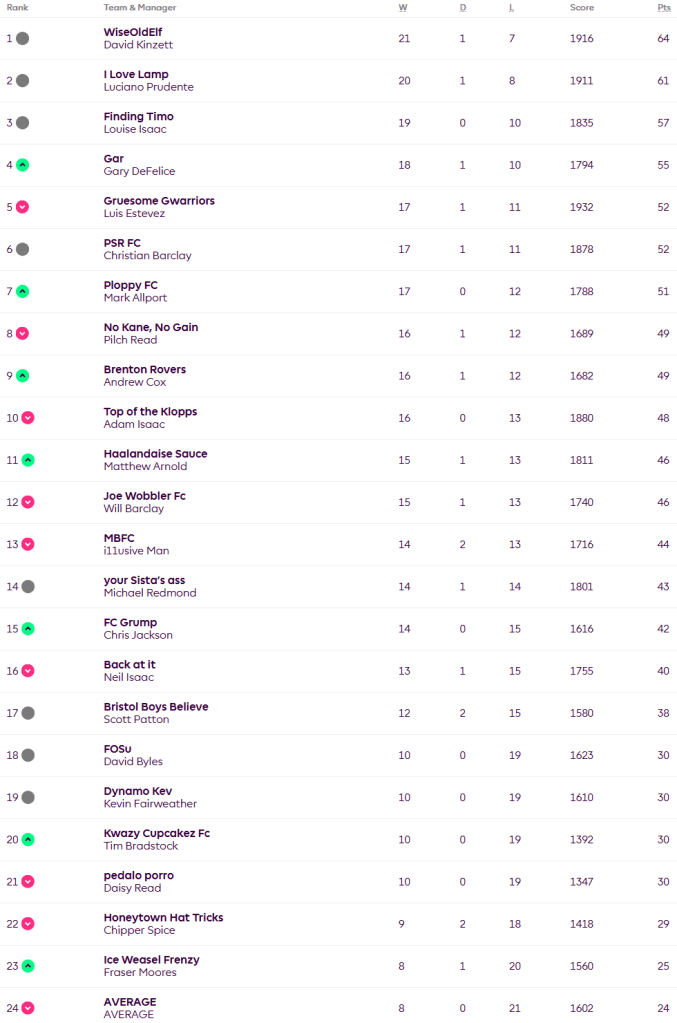The image size is (677, 1023).
Task: Click the L column header
Action: (x=511, y=7)
